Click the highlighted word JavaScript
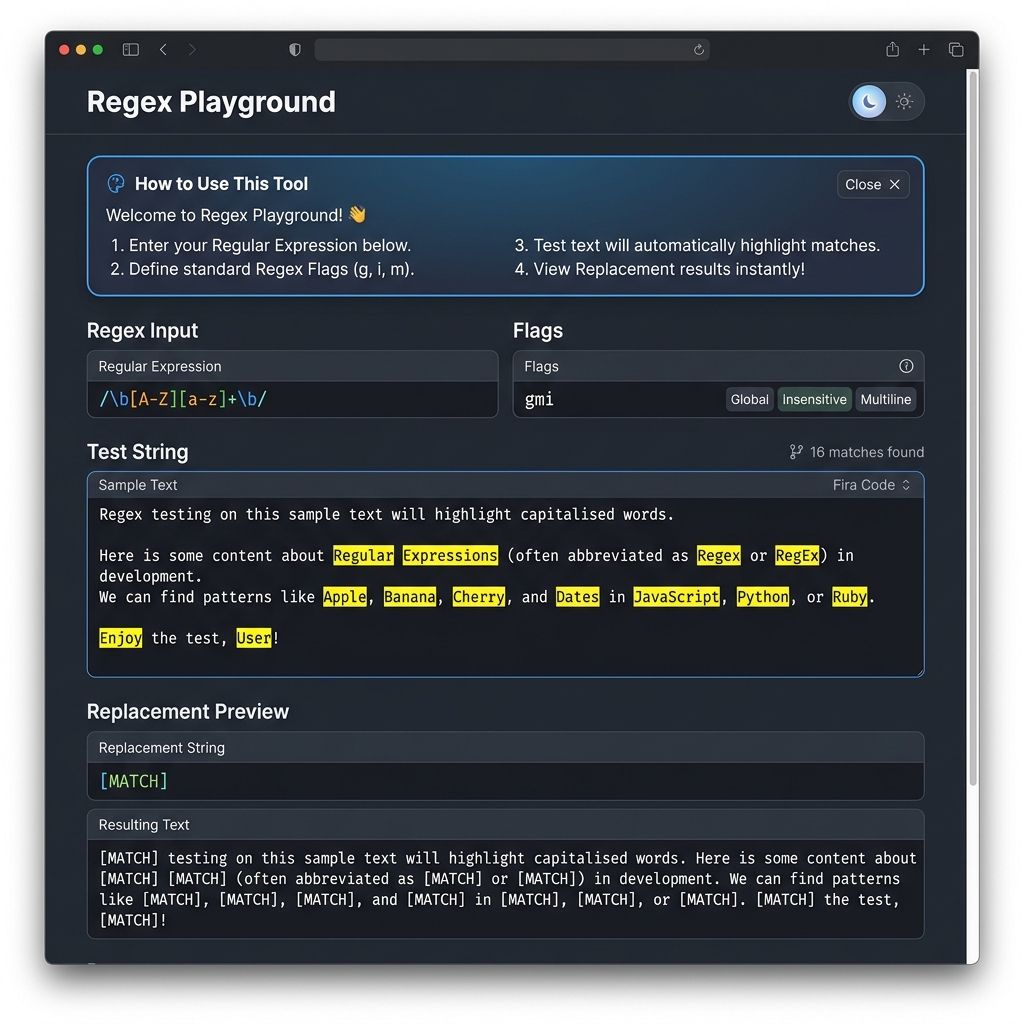The image size is (1024, 1024). pos(677,597)
